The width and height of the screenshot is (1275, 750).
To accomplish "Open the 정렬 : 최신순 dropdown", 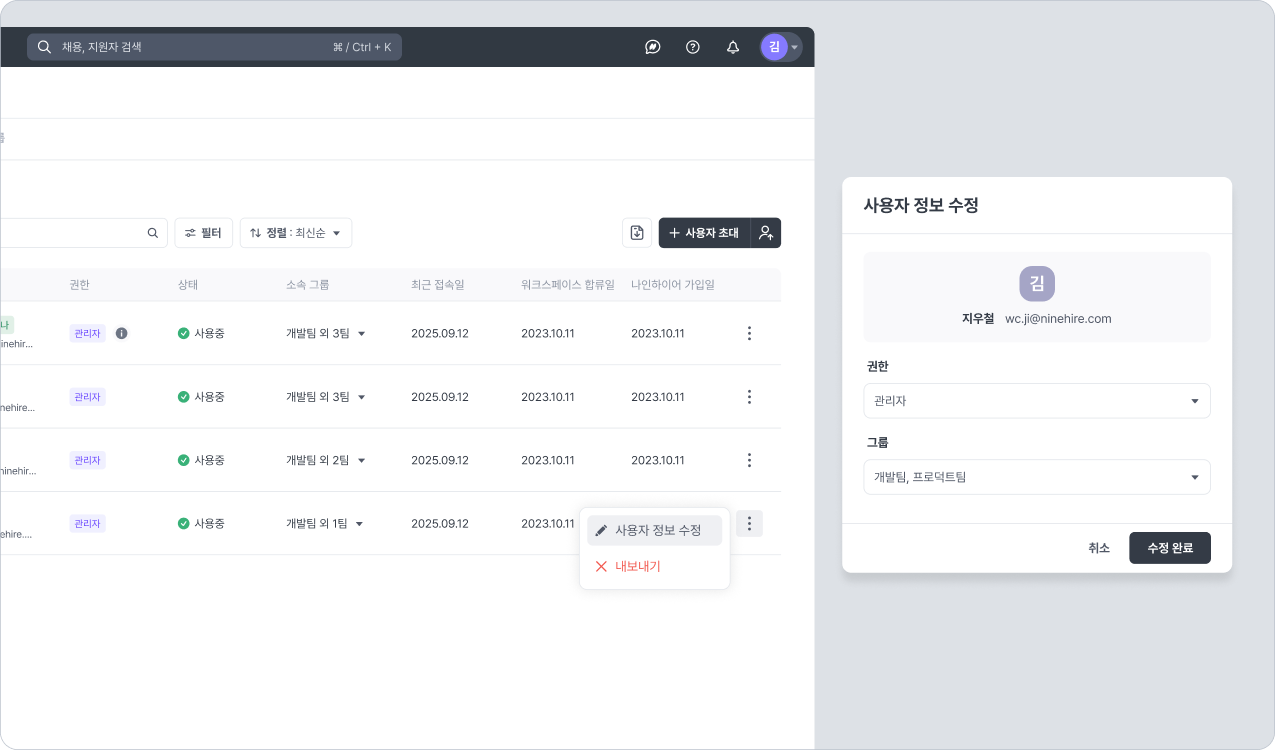I will [x=296, y=233].
